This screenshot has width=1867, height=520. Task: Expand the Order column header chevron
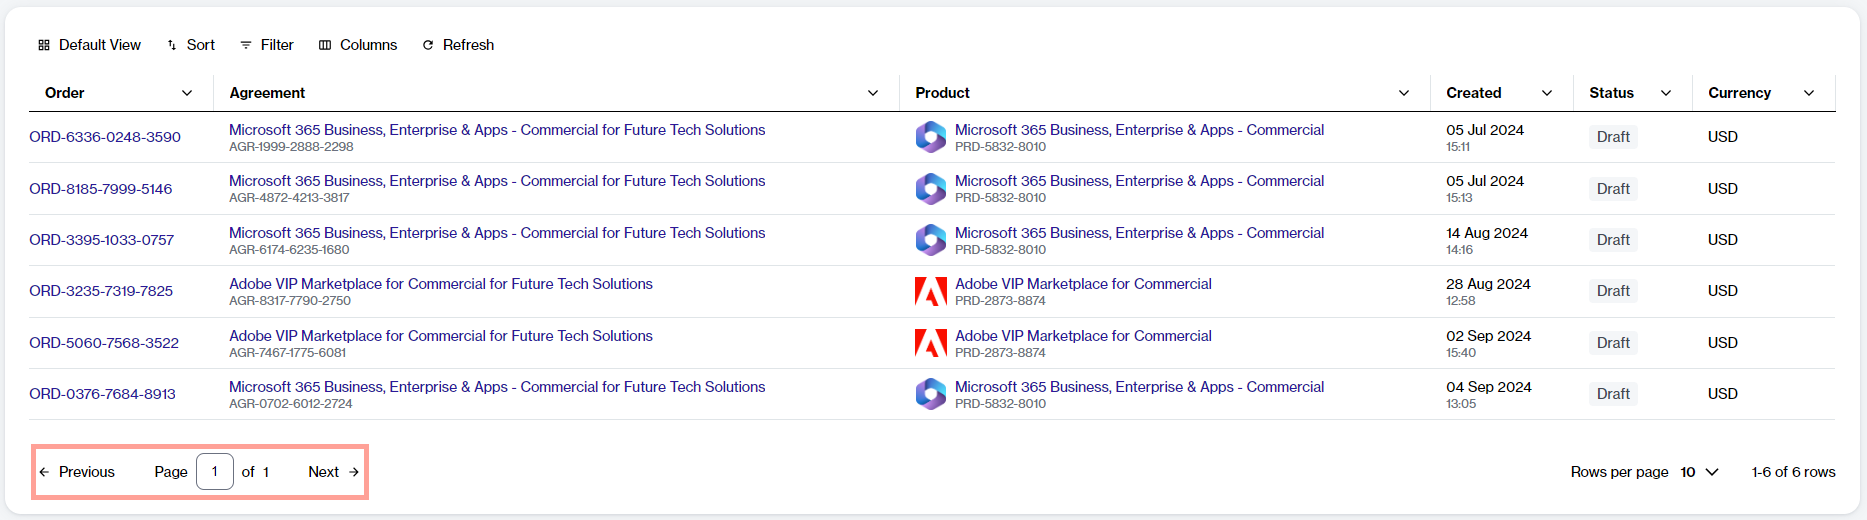[187, 93]
